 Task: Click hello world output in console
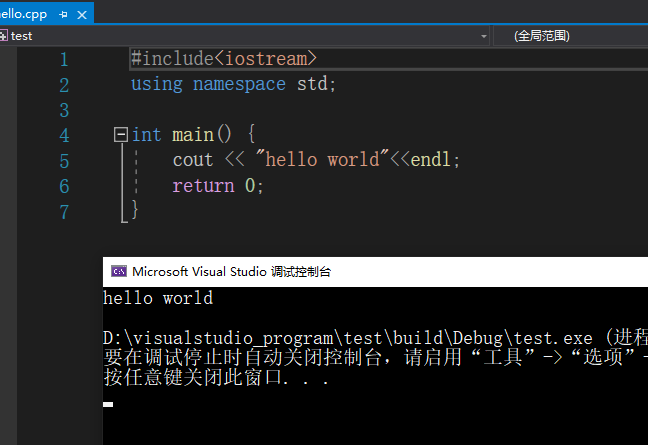(158, 298)
